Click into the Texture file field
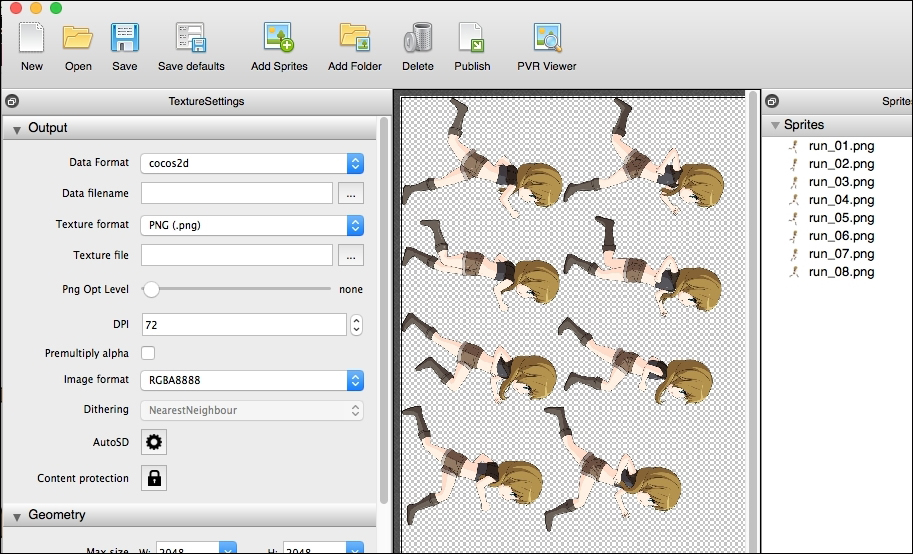Image resolution: width=913 pixels, height=554 pixels. [x=237, y=255]
